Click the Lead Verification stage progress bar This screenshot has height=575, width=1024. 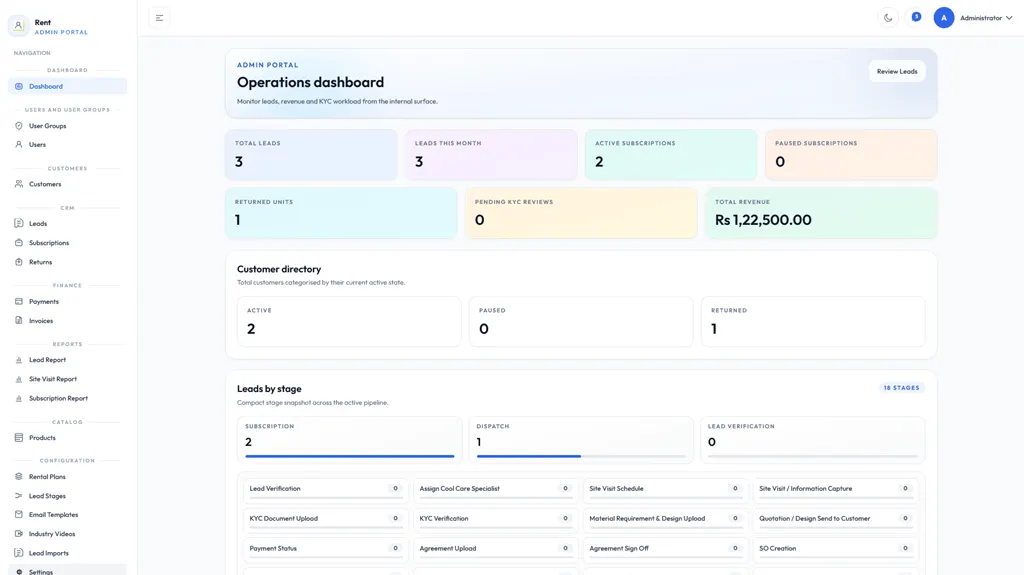(812, 456)
